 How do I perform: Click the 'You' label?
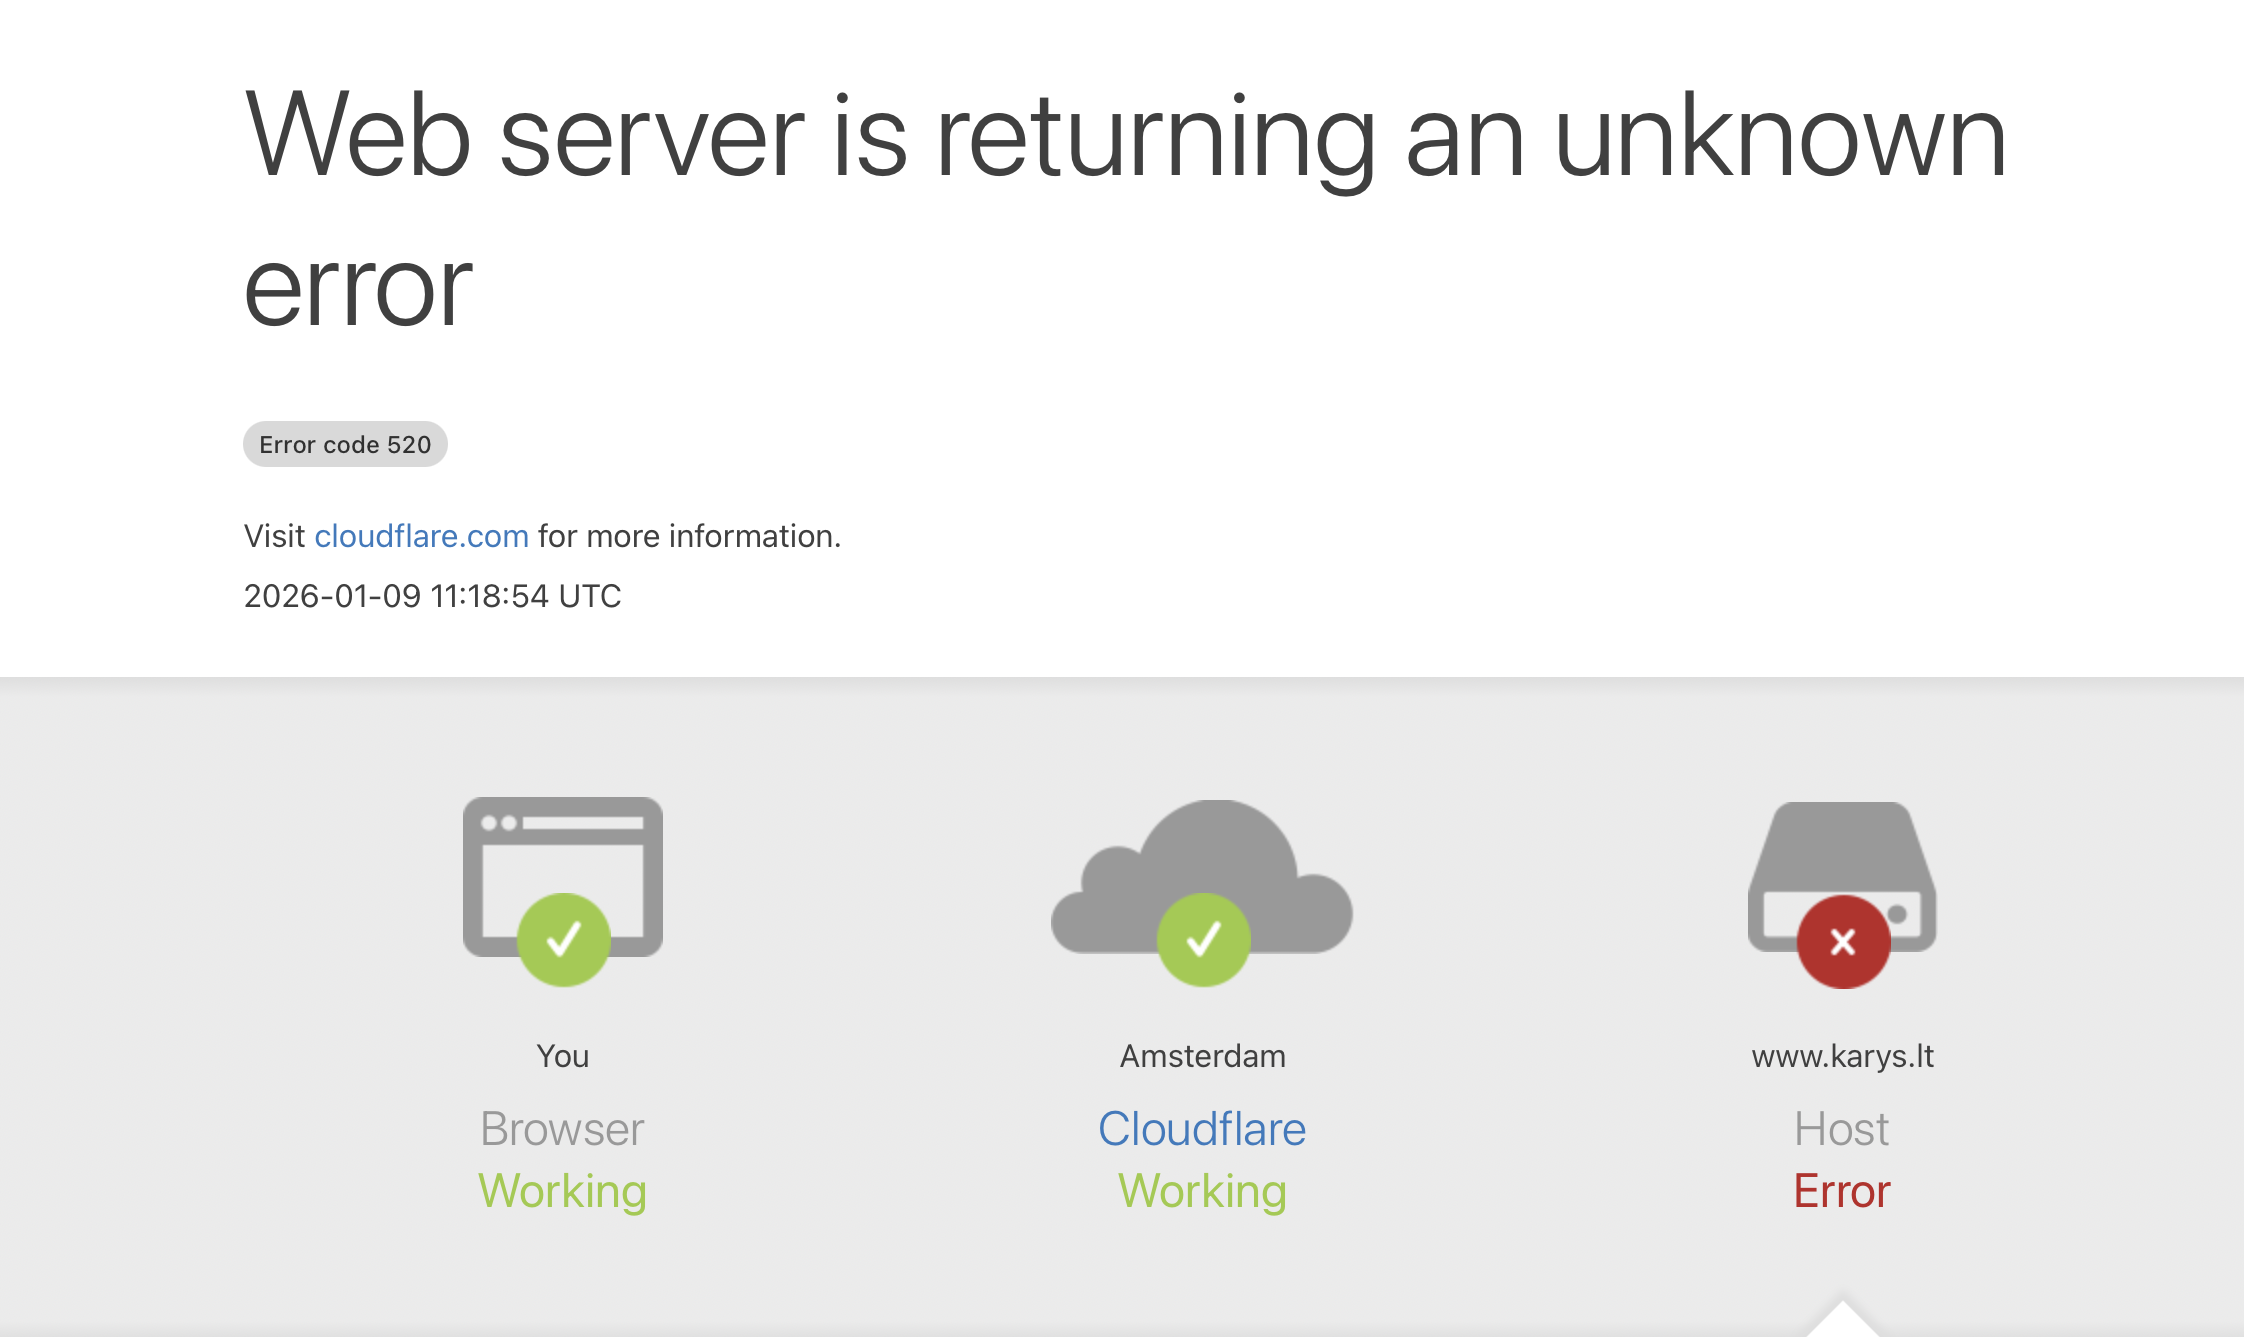(x=563, y=1056)
